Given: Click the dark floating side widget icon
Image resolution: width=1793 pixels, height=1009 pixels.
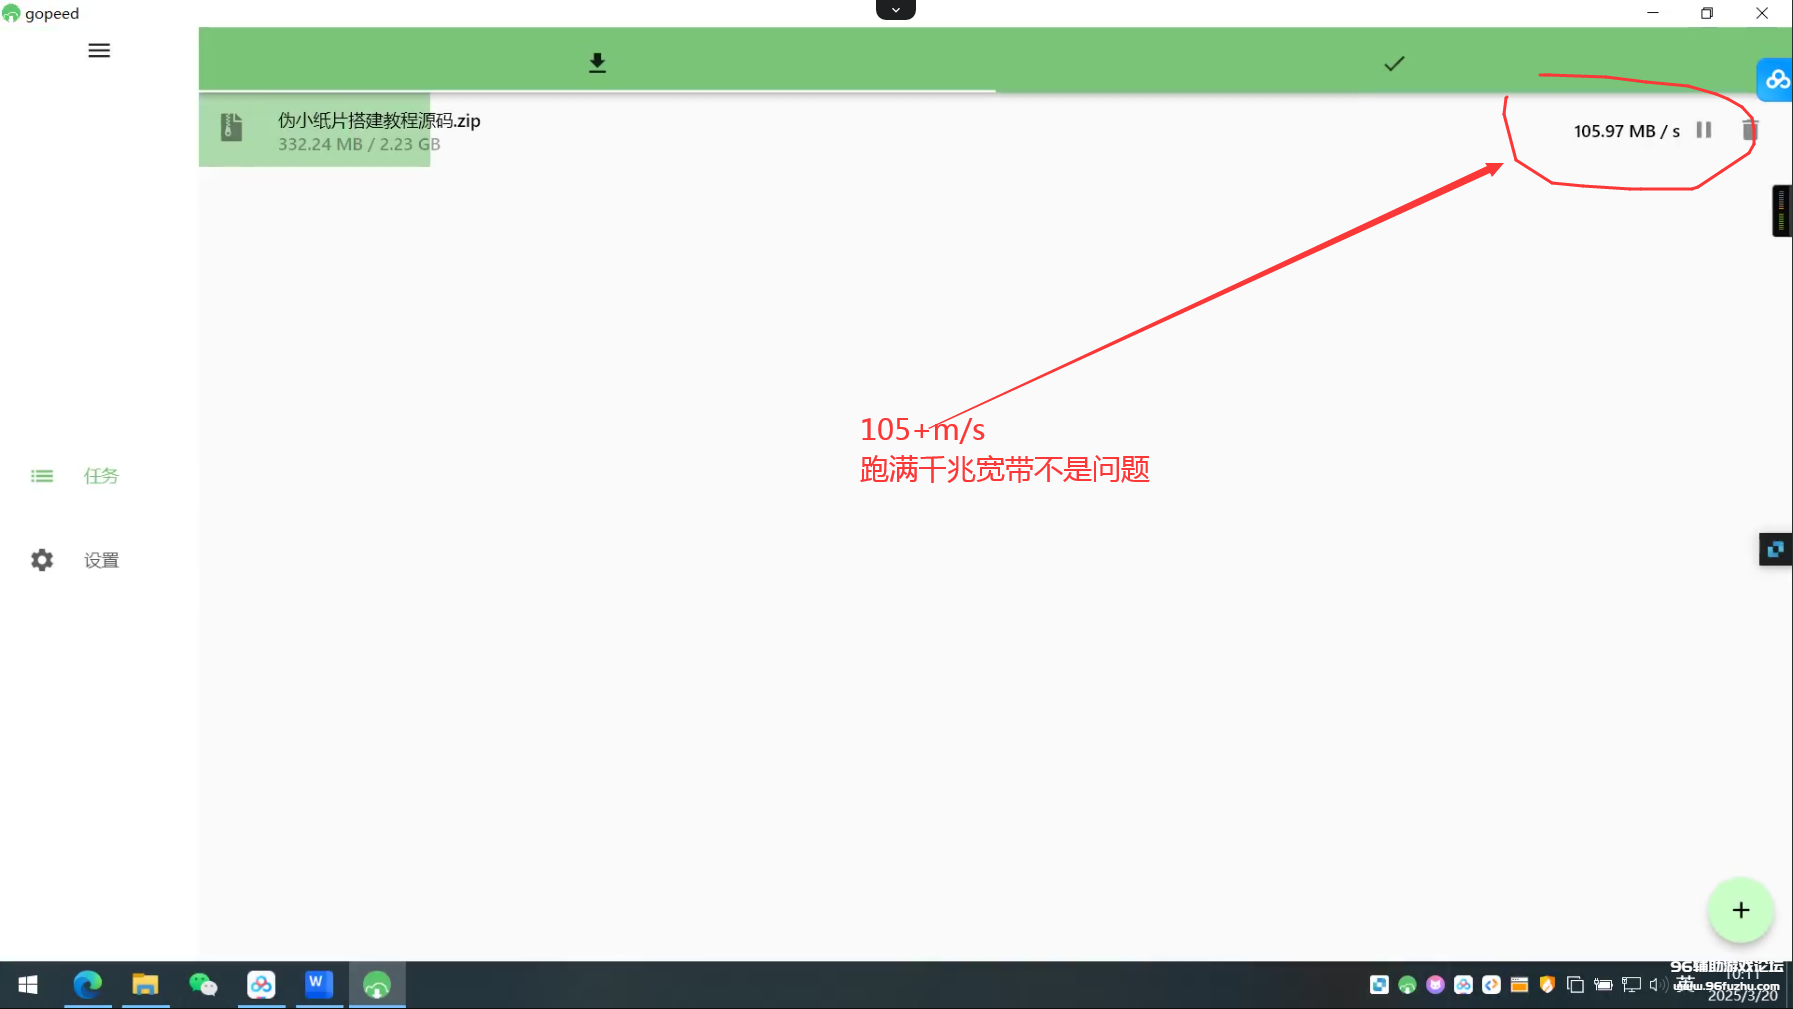Looking at the screenshot, I should (x=1775, y=549).
